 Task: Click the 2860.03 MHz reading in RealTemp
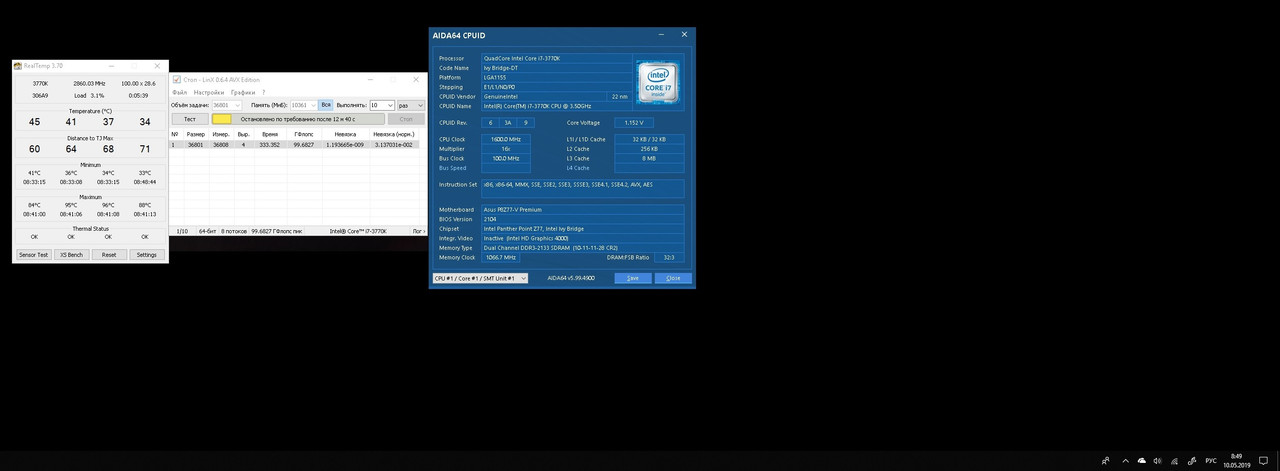(90, 83)
